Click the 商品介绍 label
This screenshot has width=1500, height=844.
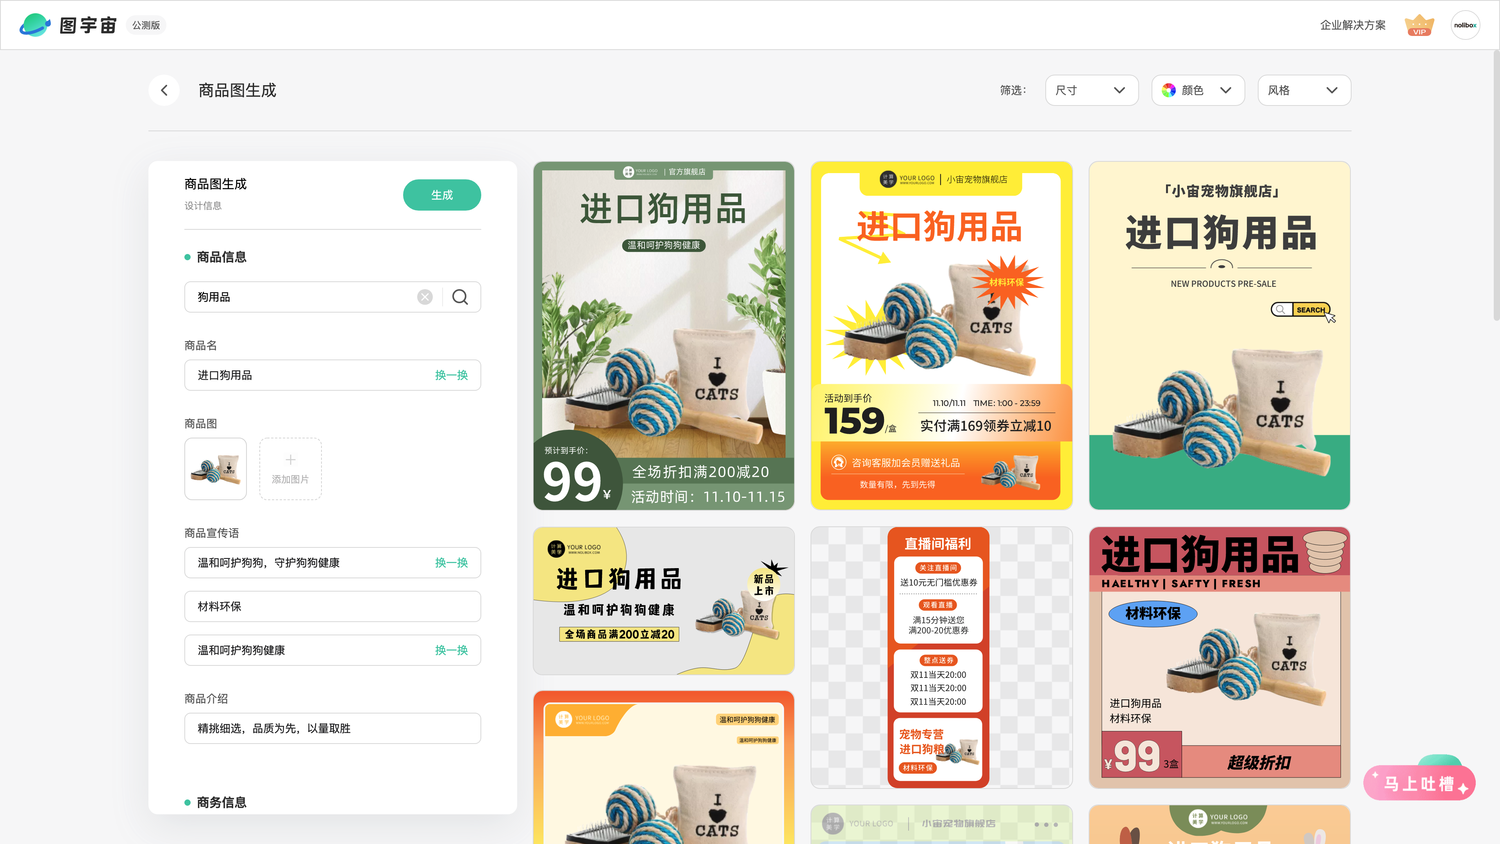click(x=206, y=699)
